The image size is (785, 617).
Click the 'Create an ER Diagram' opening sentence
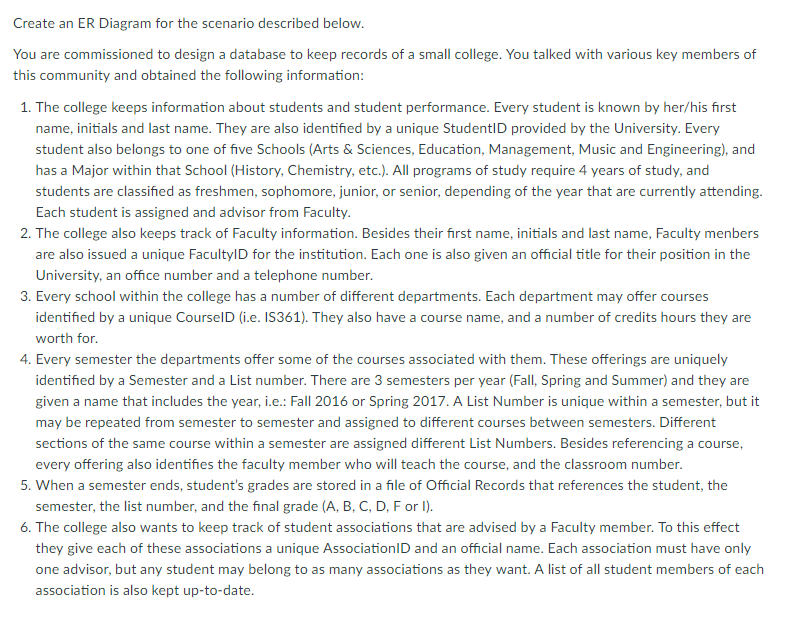click(188, 24)
